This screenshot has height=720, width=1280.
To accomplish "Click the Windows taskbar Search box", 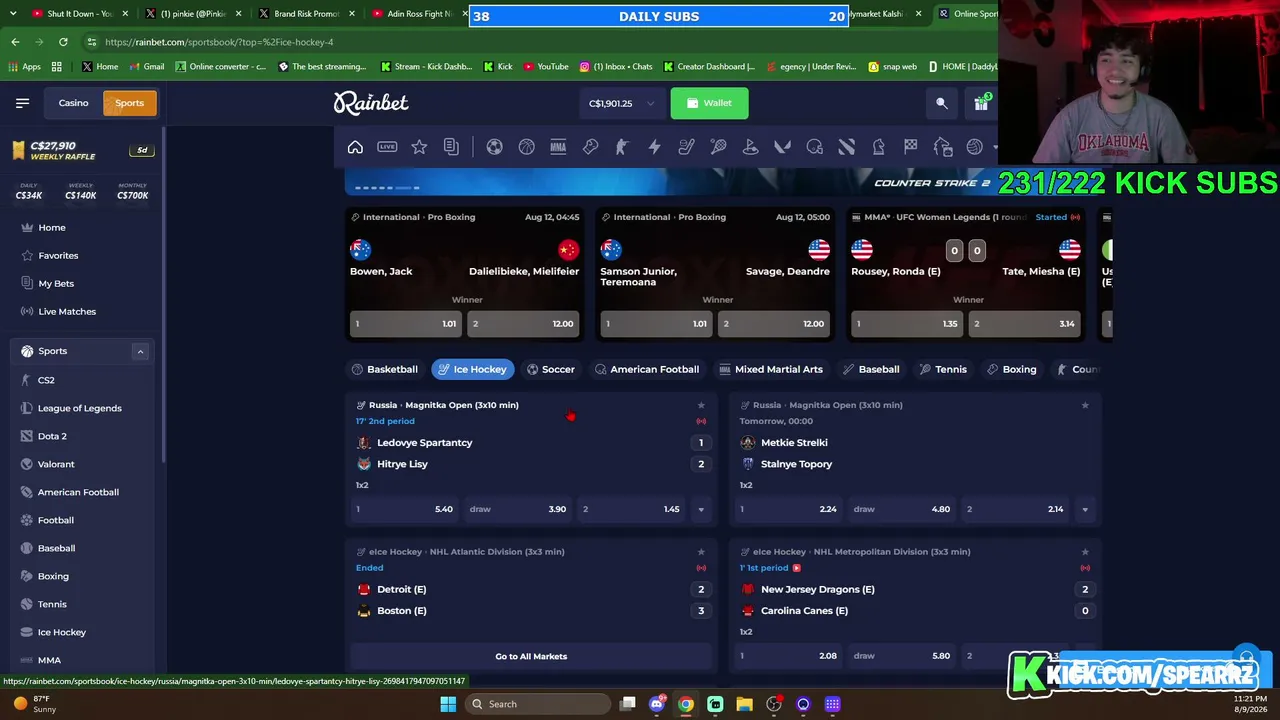I will click(x=540, y=704).
